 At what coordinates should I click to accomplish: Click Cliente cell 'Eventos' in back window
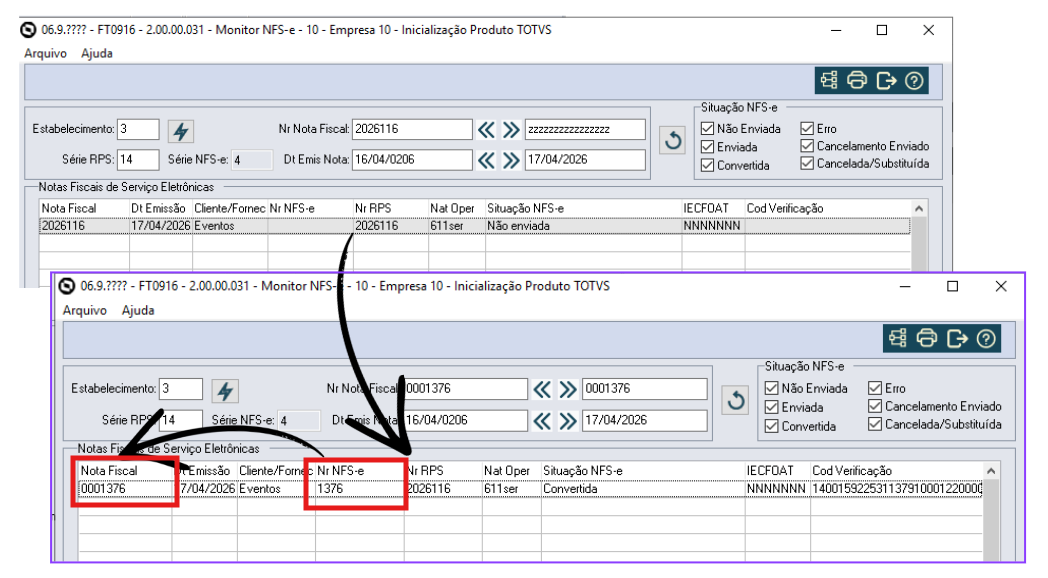tap(230, 226)
